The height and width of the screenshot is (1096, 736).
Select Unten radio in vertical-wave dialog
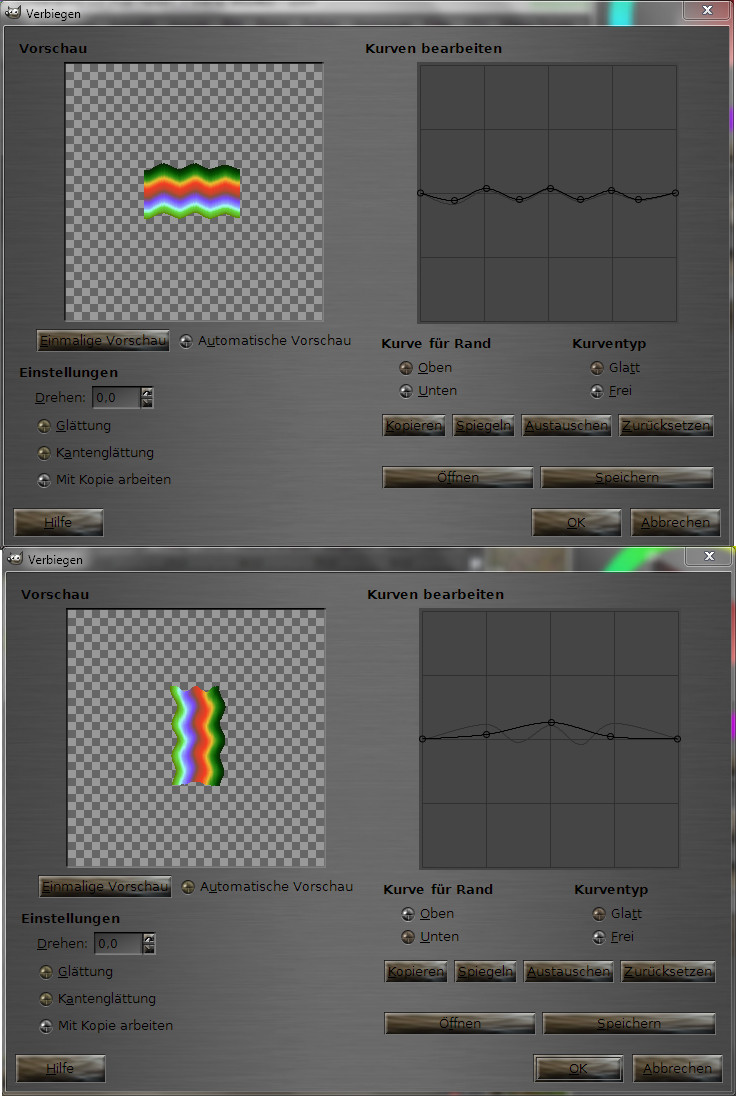(x=408, y=937)
